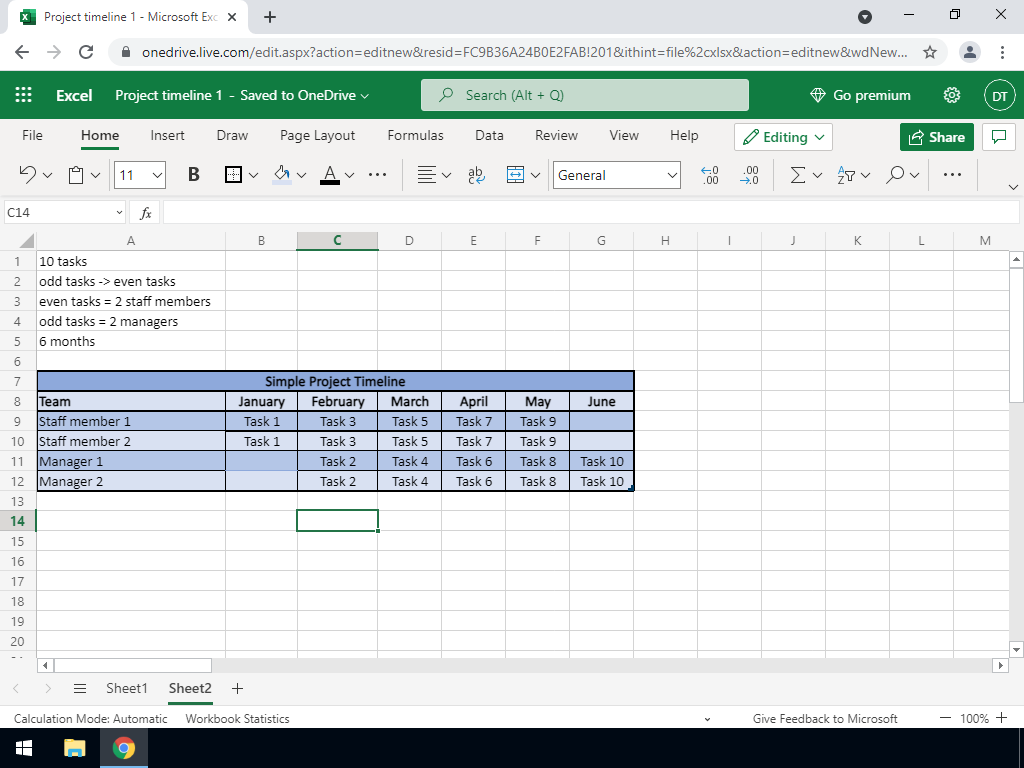This screenshot has width=1024, height=768.
Task: Bookmark this page with star icon
Action: point(930,52)
